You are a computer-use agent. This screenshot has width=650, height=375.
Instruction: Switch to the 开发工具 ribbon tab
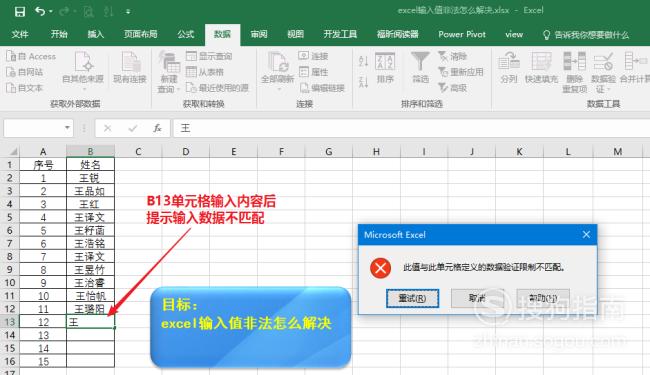(x=340, y=34)
